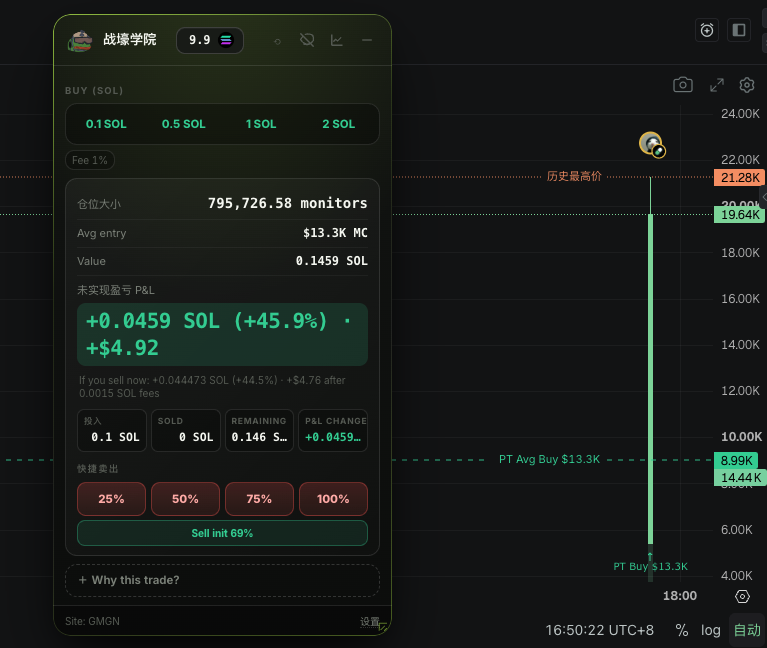Click the 历史最高价 all-time-high label
767x648 pixels.
coord(574,176)
